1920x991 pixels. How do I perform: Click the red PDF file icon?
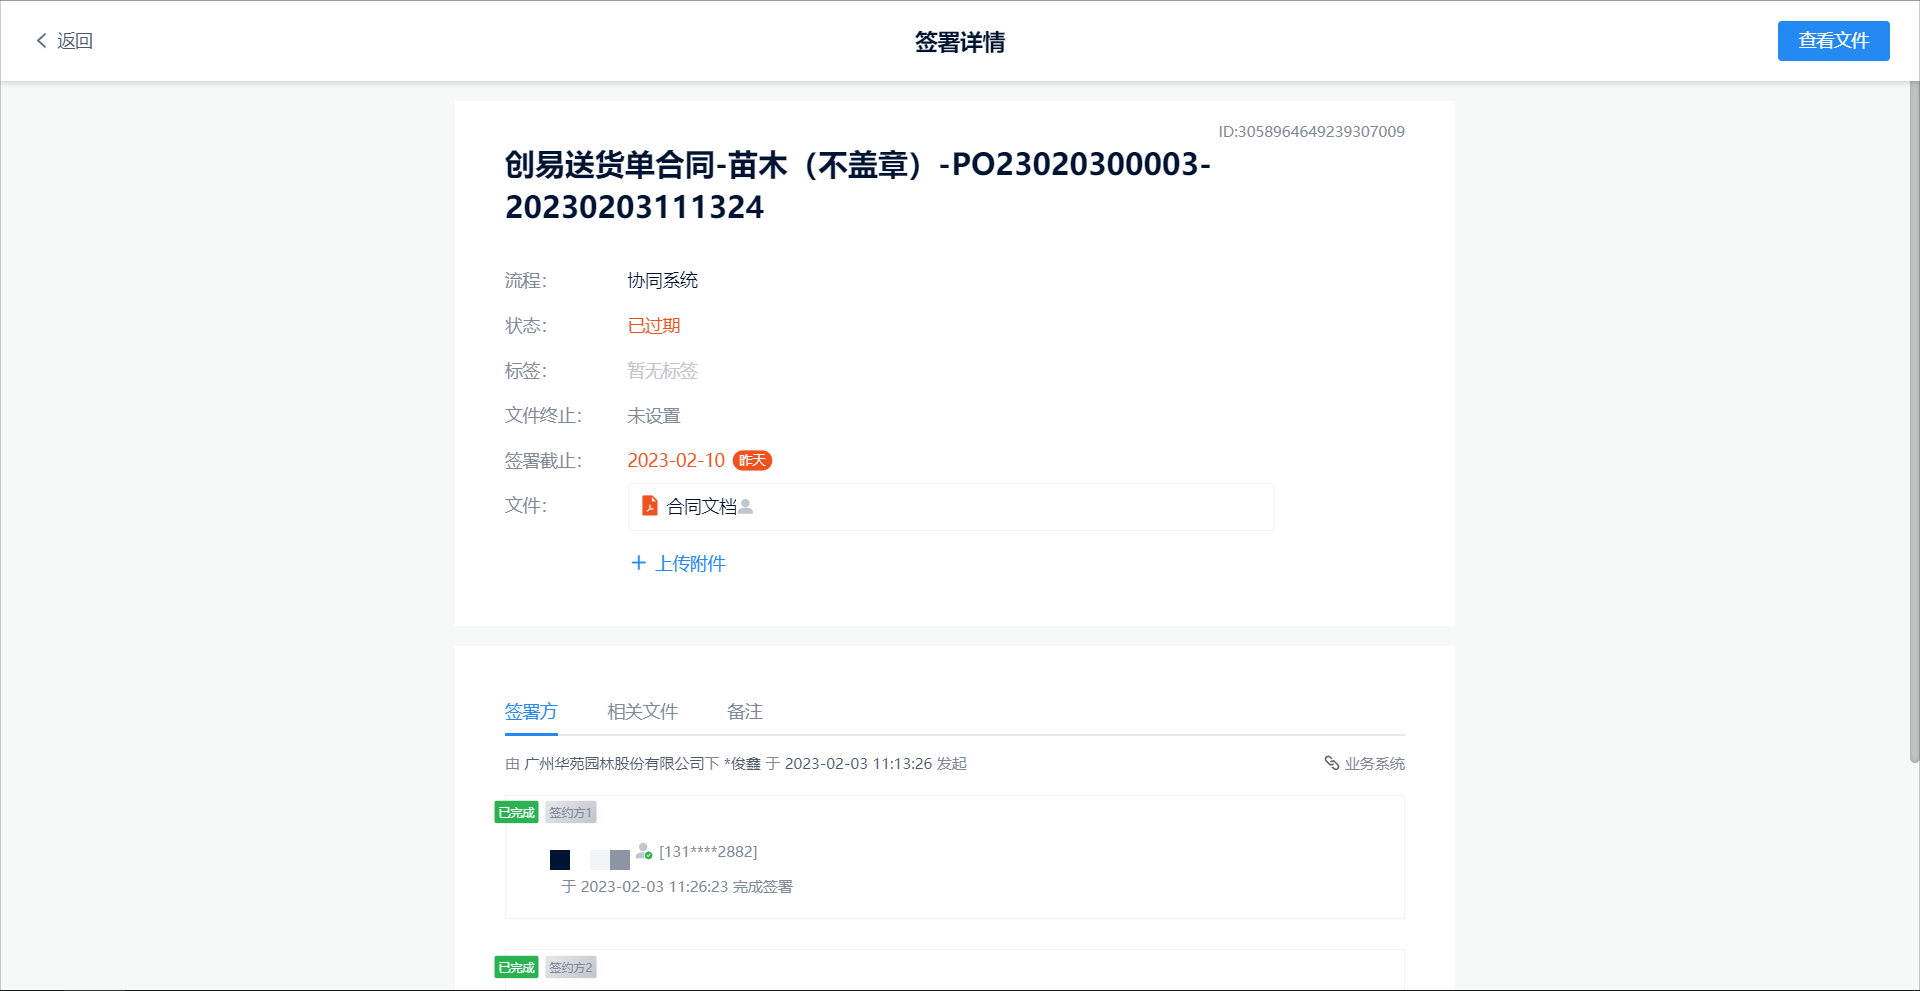click(649, 506)
